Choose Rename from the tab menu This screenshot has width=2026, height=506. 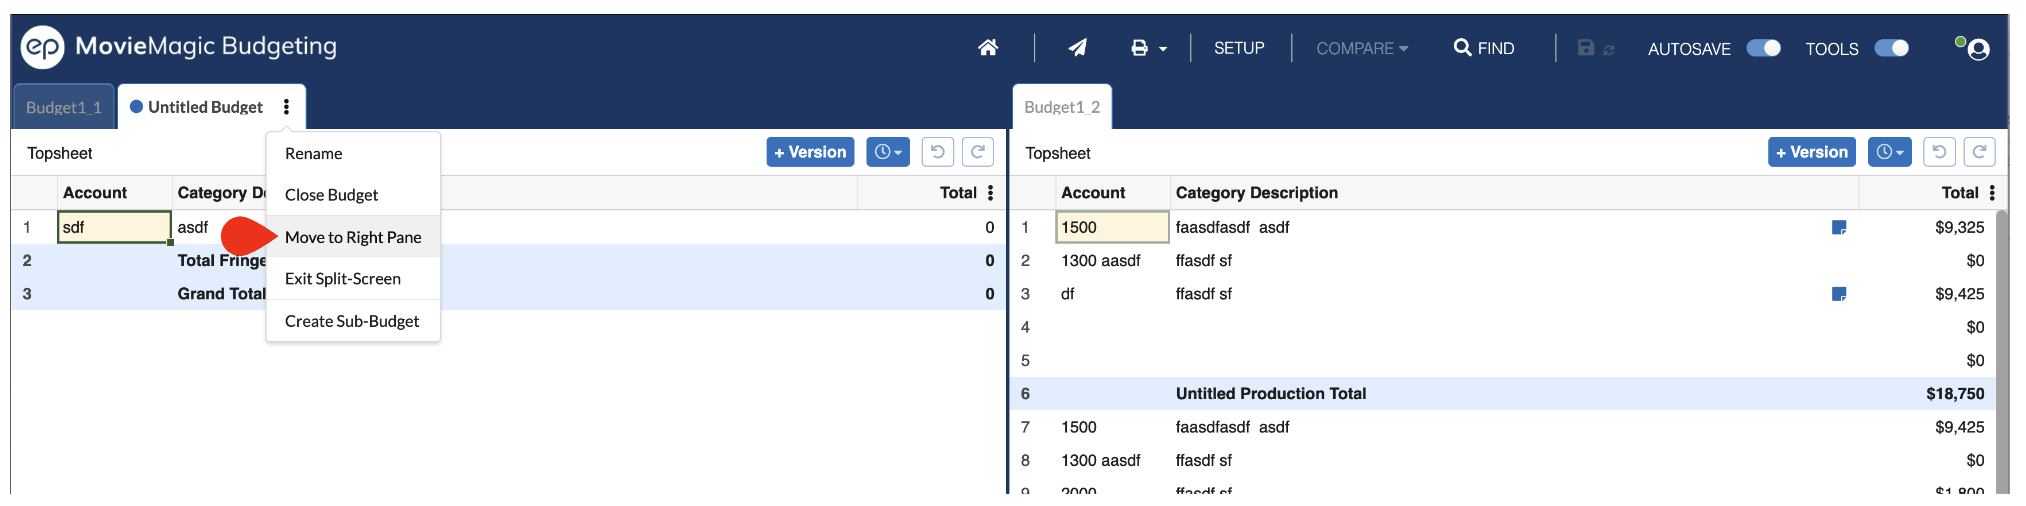[353, 153]
